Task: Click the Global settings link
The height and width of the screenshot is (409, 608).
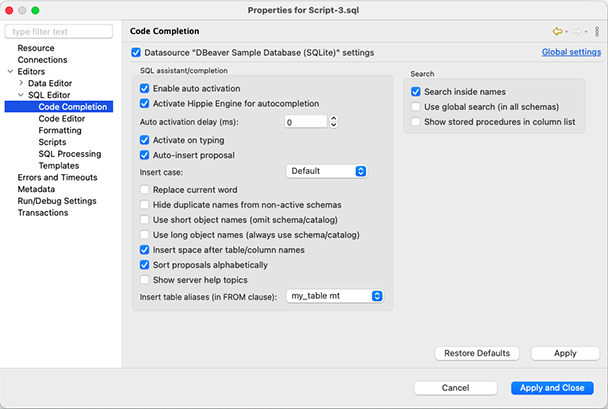Action: (571, 52)
